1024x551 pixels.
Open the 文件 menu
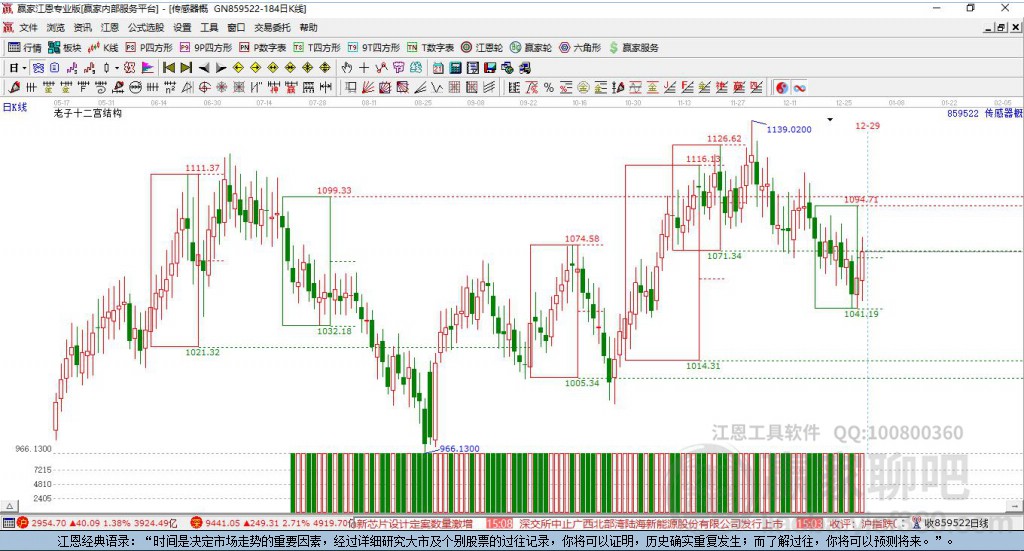(x=28, y=27)
